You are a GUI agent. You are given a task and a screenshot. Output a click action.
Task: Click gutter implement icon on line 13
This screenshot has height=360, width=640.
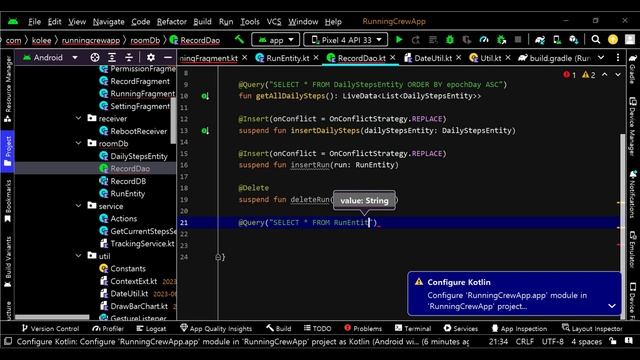tap(205, 131)
